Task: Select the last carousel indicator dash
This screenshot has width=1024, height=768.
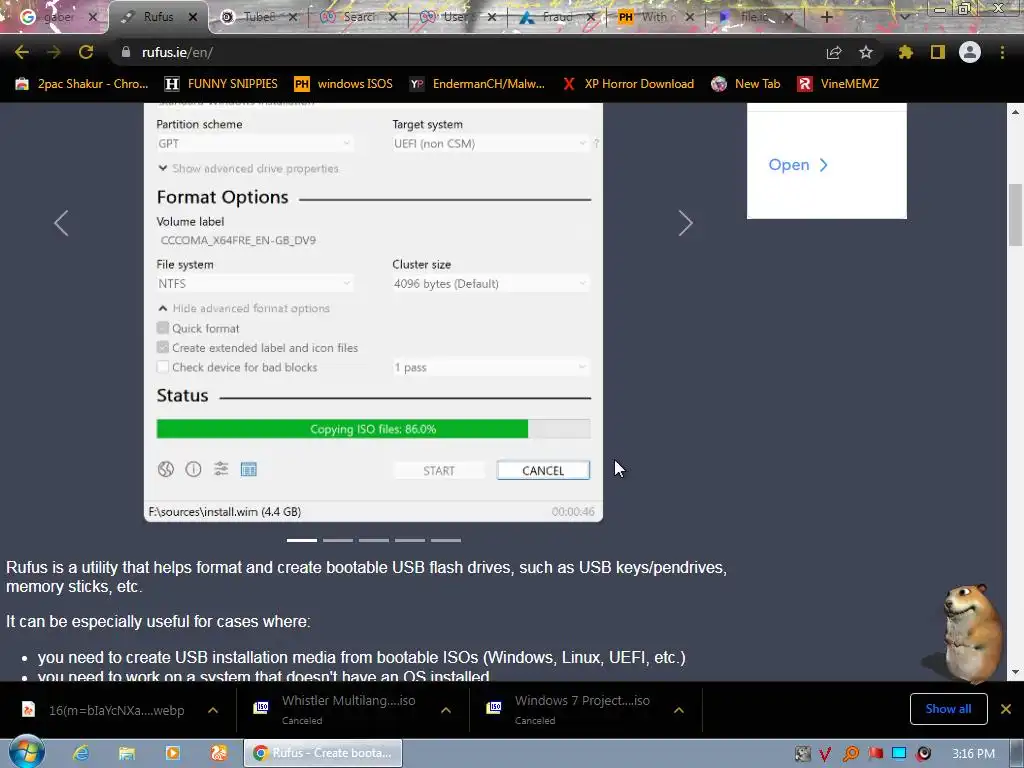Action: click(445, 540)
